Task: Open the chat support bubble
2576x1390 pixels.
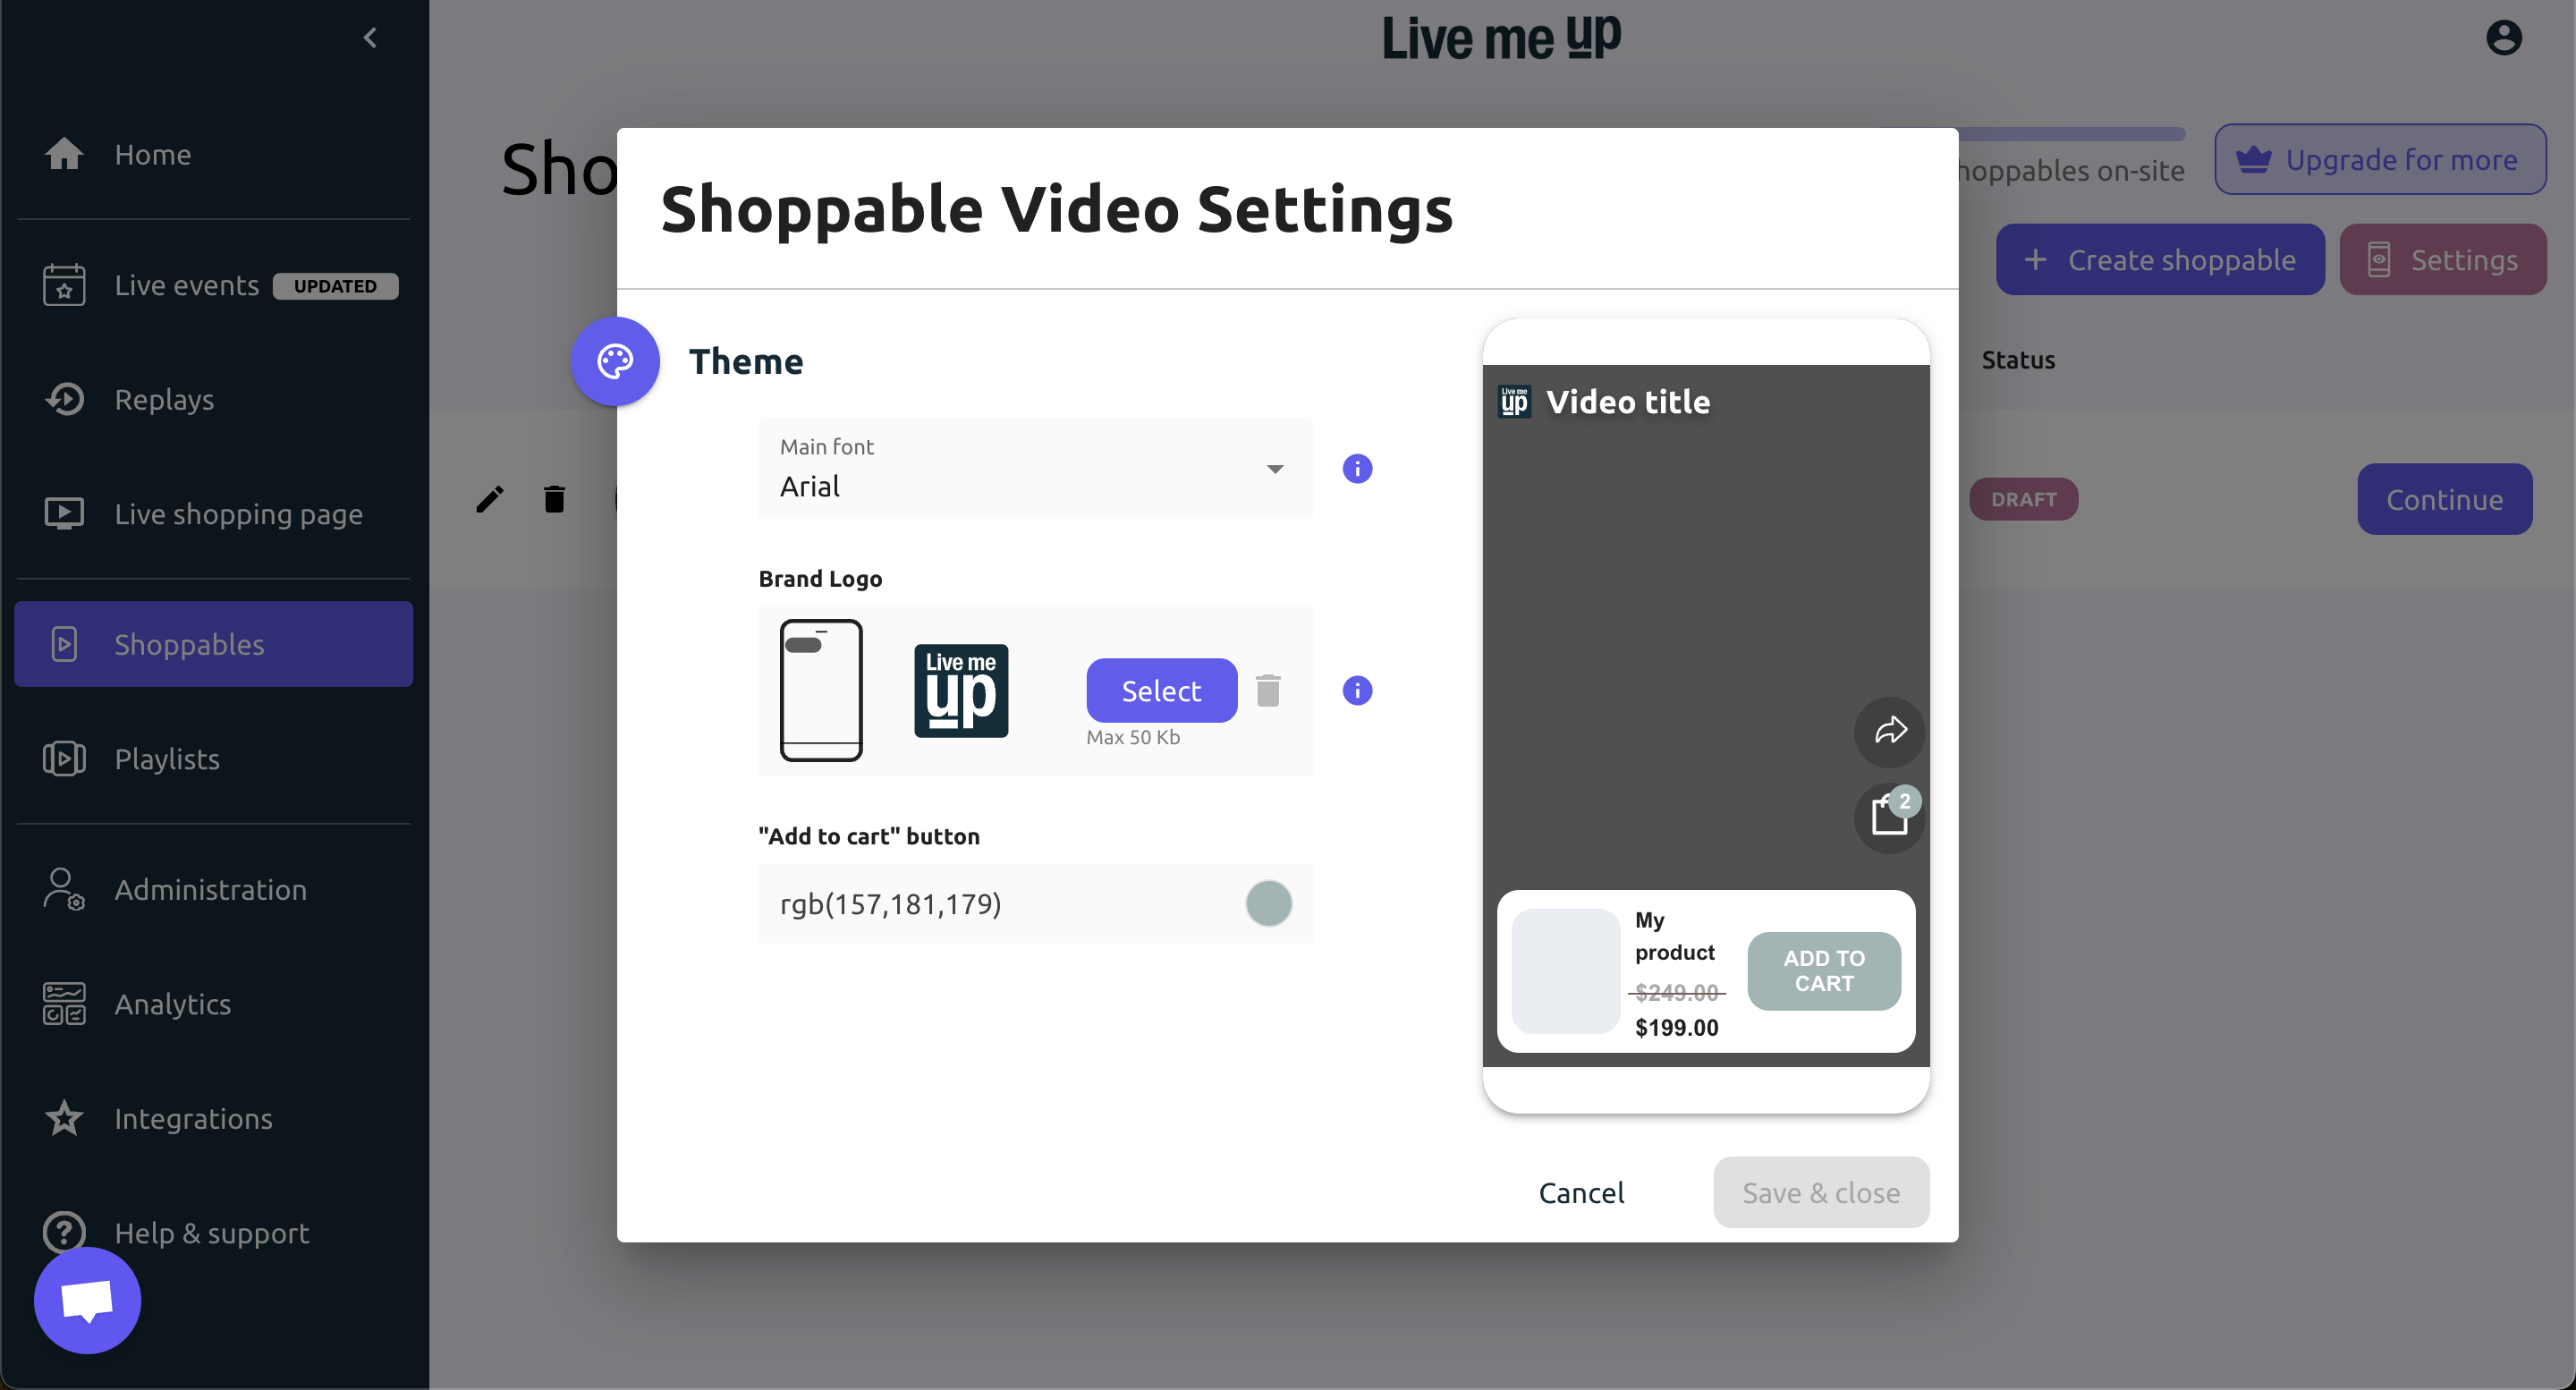Action: [x=88, y=1300]
